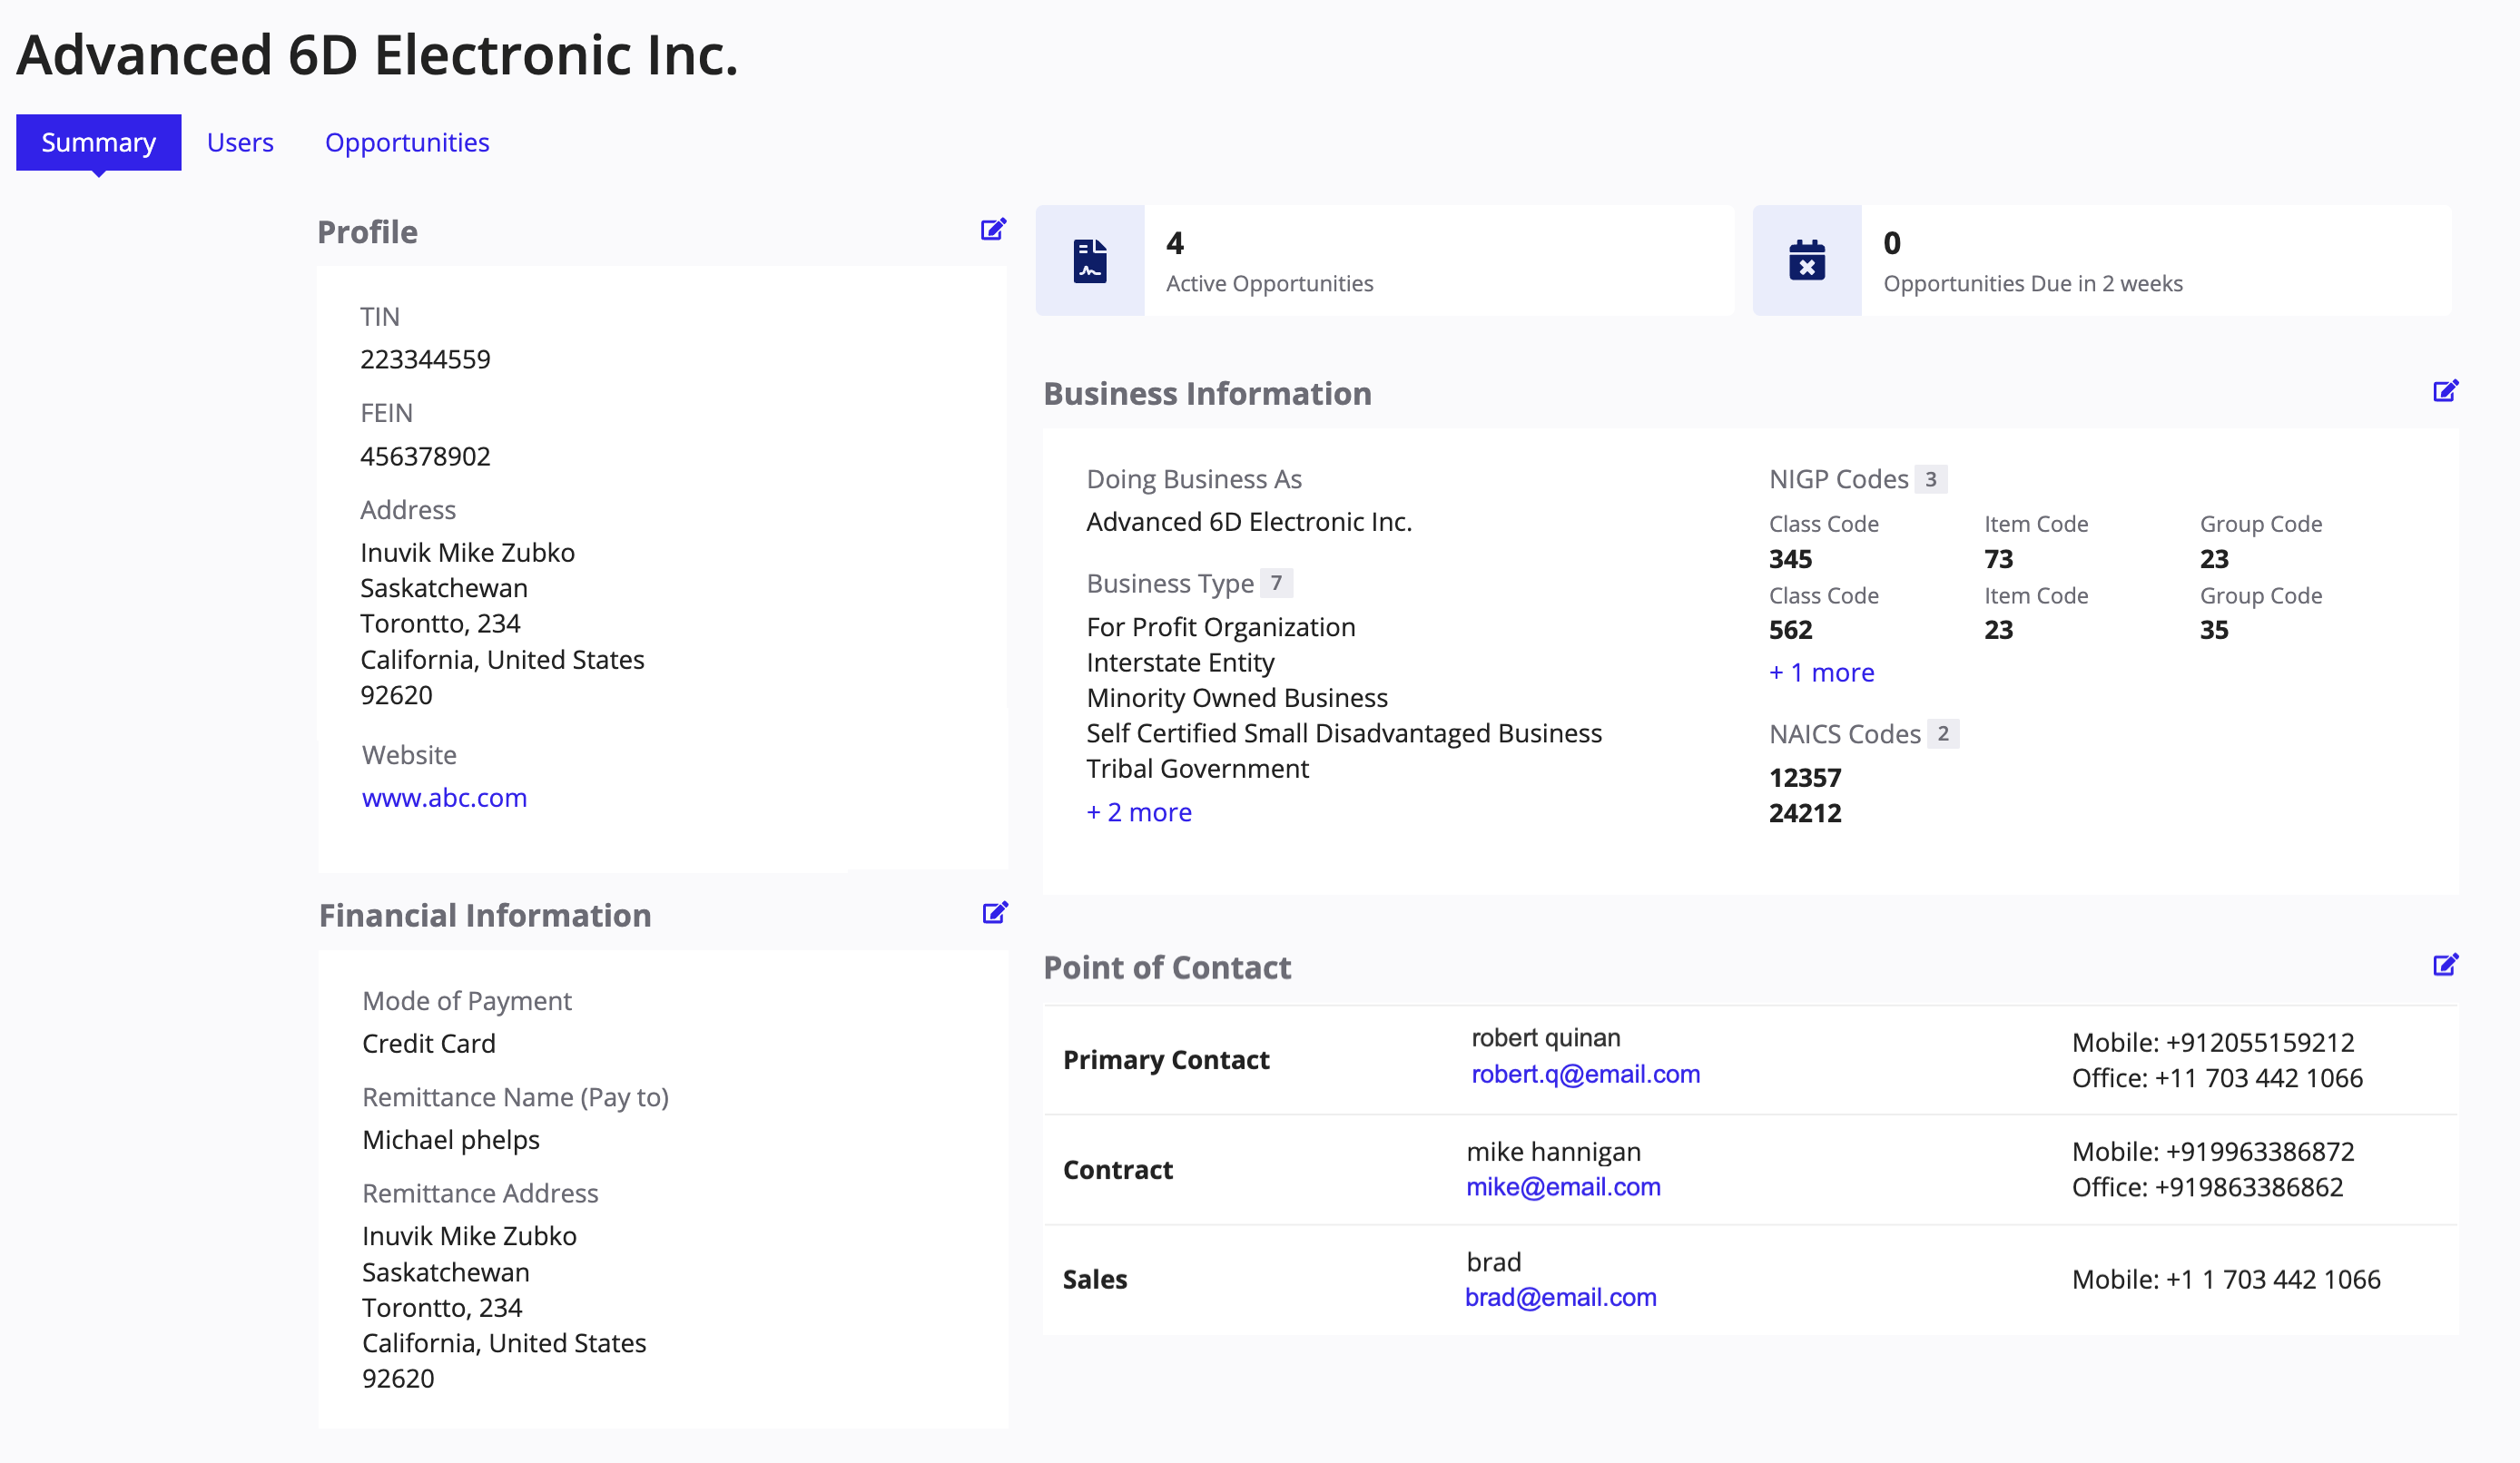
Task: Open the Opportunities tab
Action: (x=407, y=142)
